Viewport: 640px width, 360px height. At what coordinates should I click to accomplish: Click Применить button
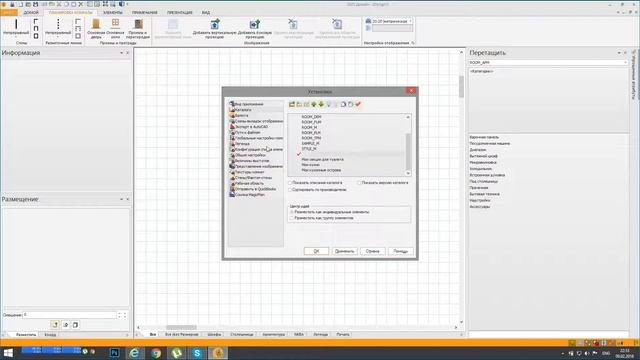[x=344, y=251]
